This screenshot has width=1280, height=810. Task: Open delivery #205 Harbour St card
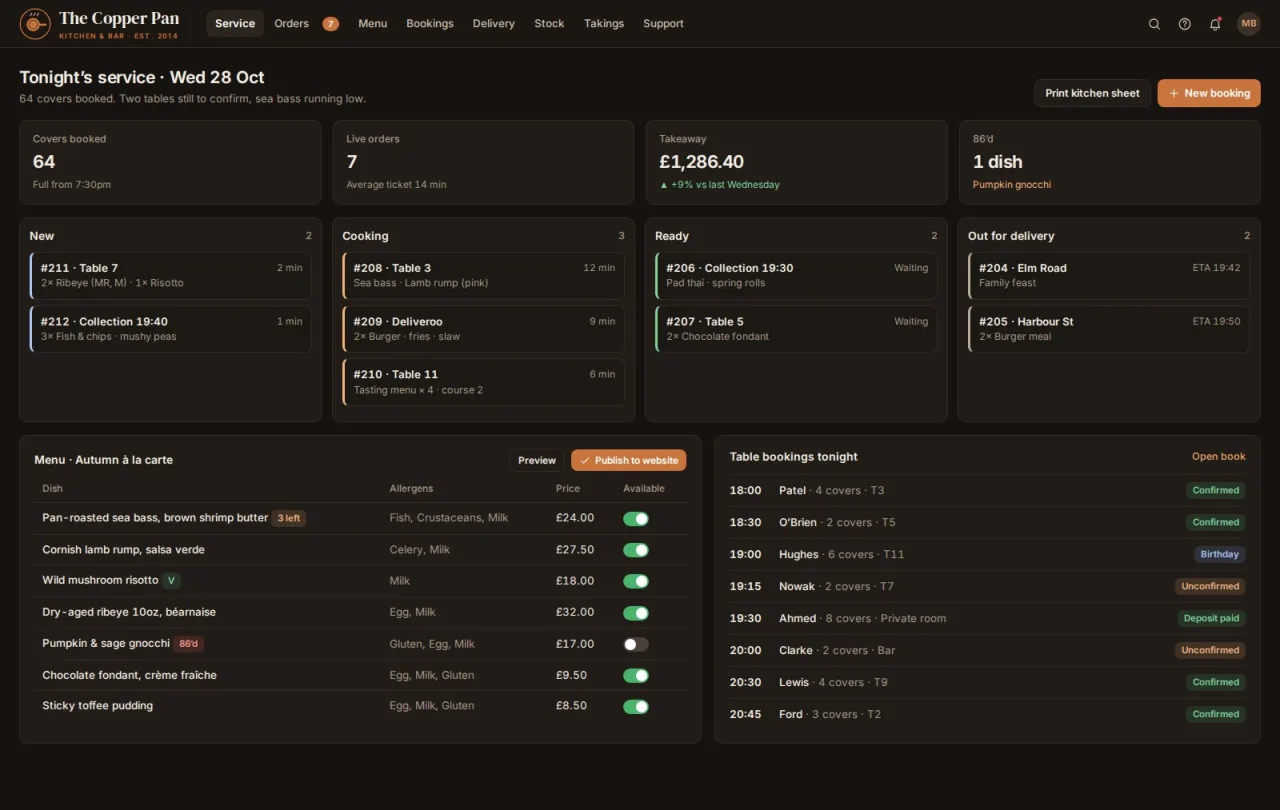[x=1109, y=329]
